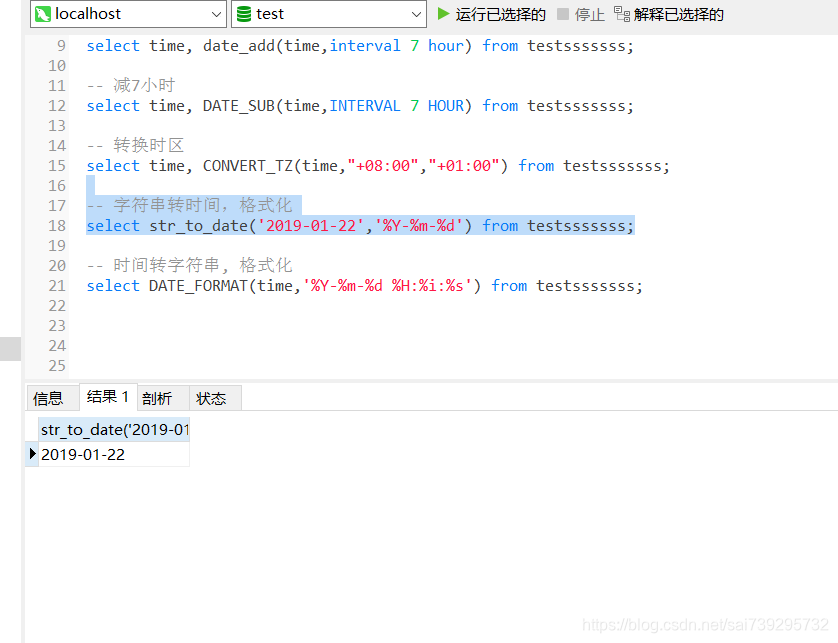Screen dimensions: 838x643
Task: Click the str_to_date column header
Action: pyautogui.click(x=110, y=429)
